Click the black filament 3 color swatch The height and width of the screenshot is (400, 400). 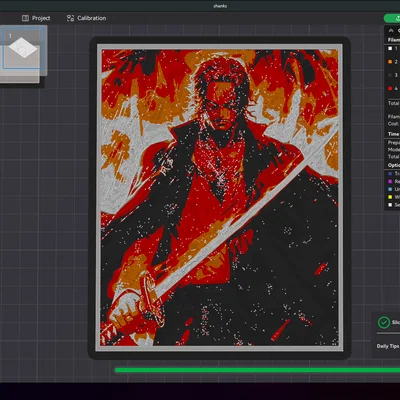coord(390,75)
